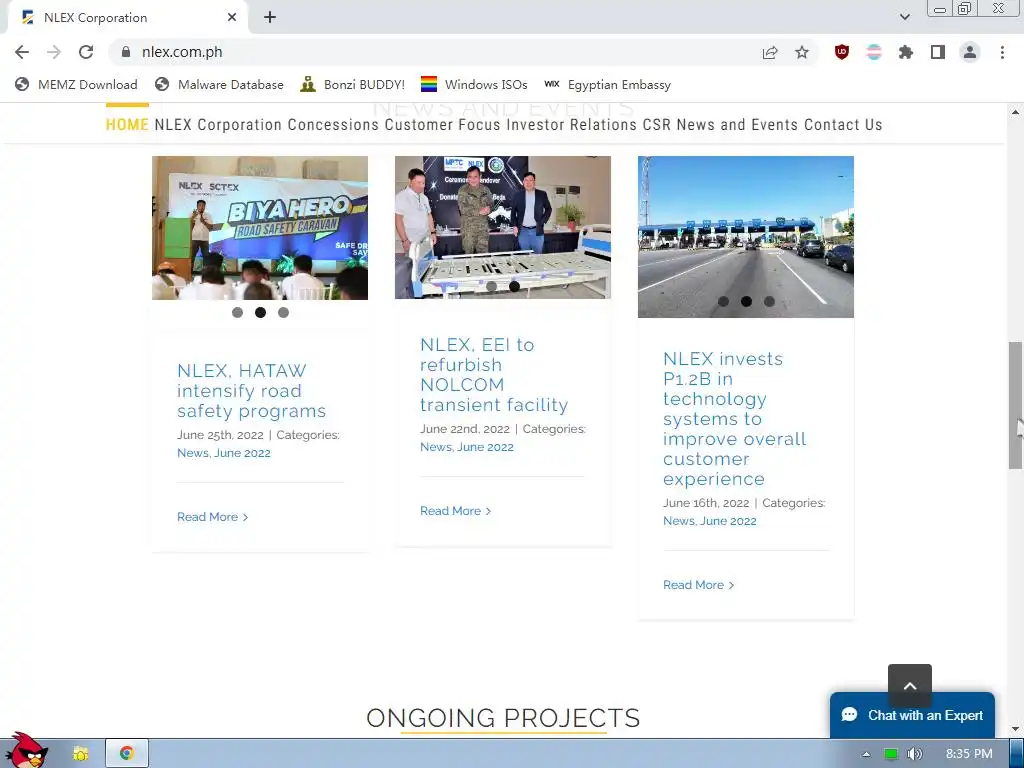The width and height of the screenshot is (1024, 768).
Task: Open Customer Focus menu item
Action: click(x=443, y=124)
